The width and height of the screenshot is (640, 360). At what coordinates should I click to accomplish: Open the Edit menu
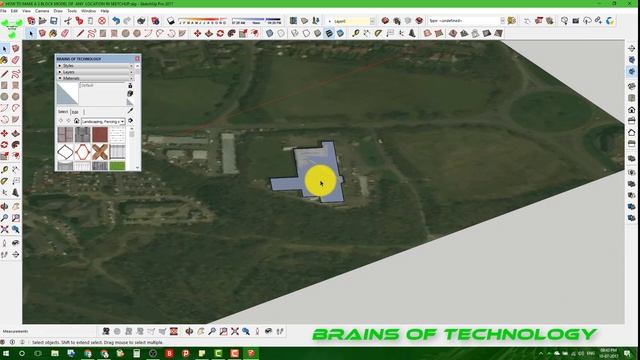14,11
